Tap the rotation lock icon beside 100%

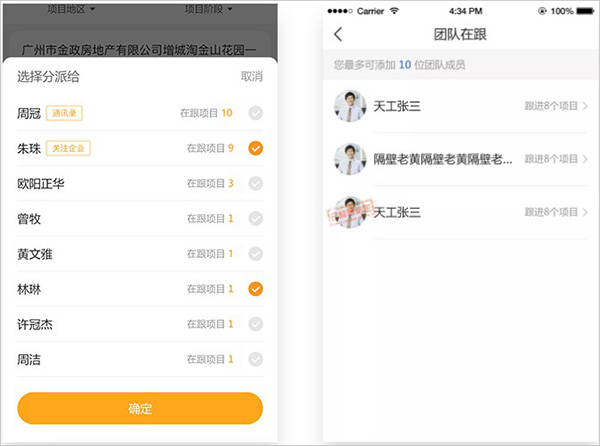(542, 11)
